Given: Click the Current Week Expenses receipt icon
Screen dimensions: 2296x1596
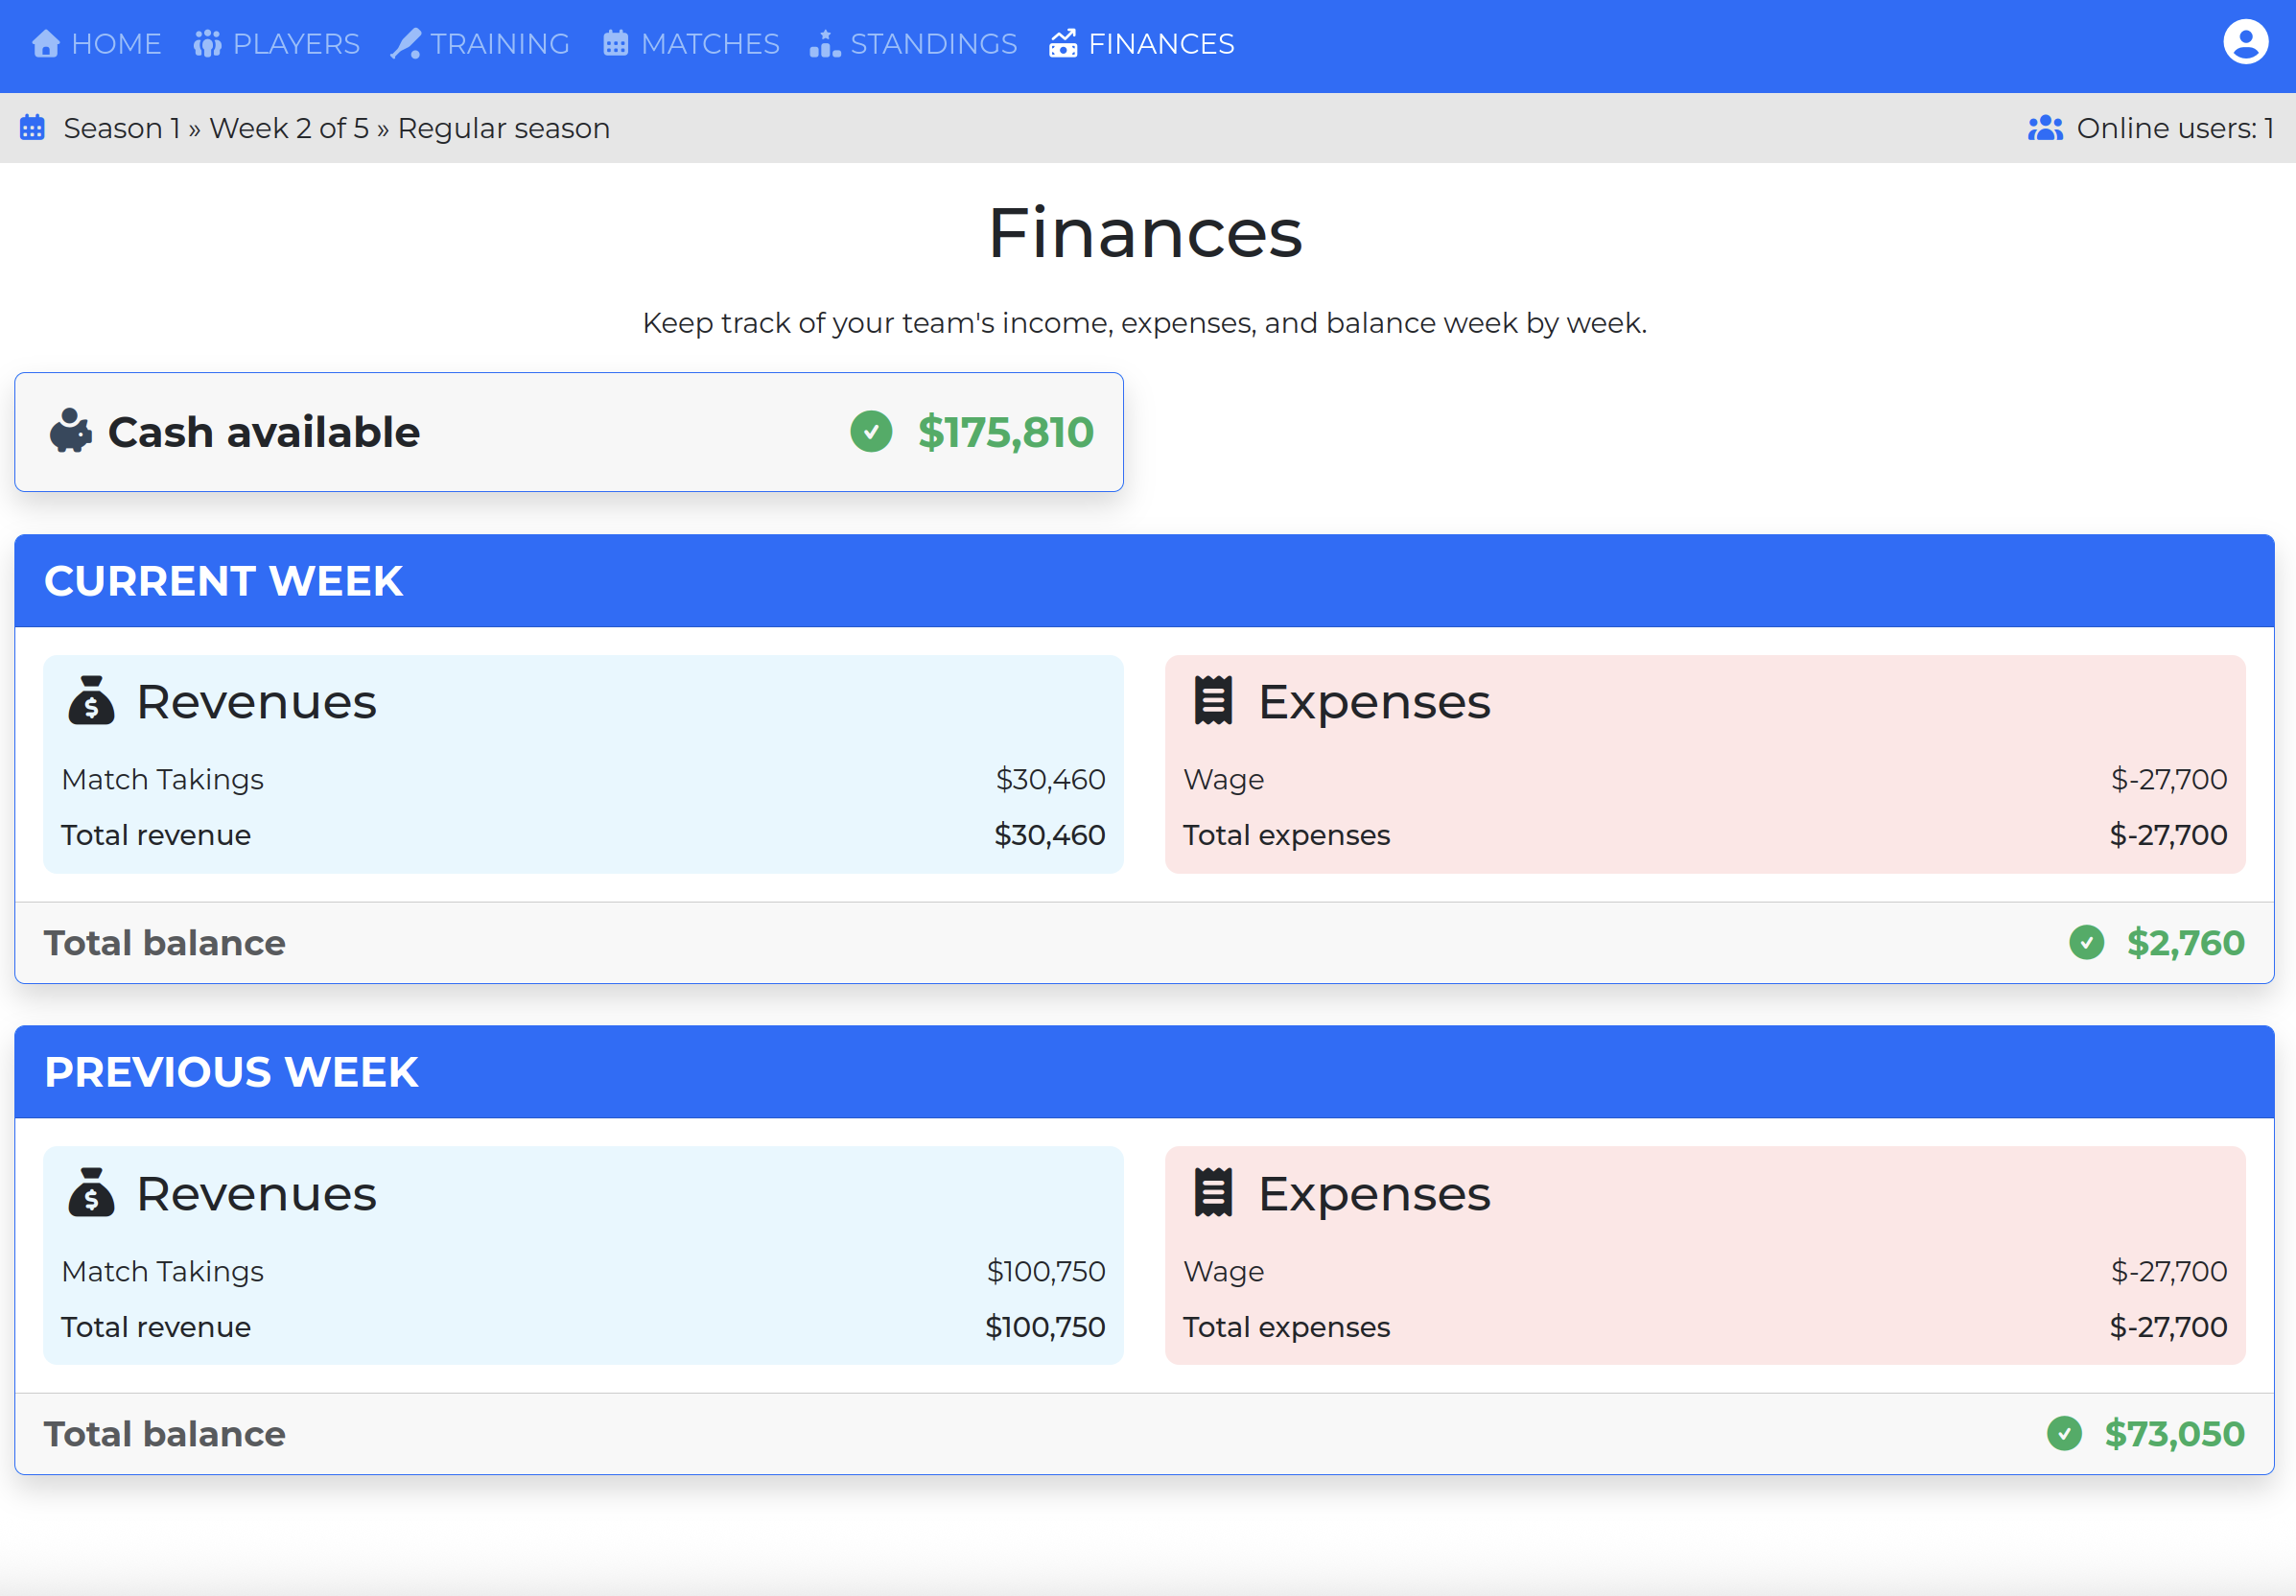Looking at the screenshot, I should point(1213,700).
